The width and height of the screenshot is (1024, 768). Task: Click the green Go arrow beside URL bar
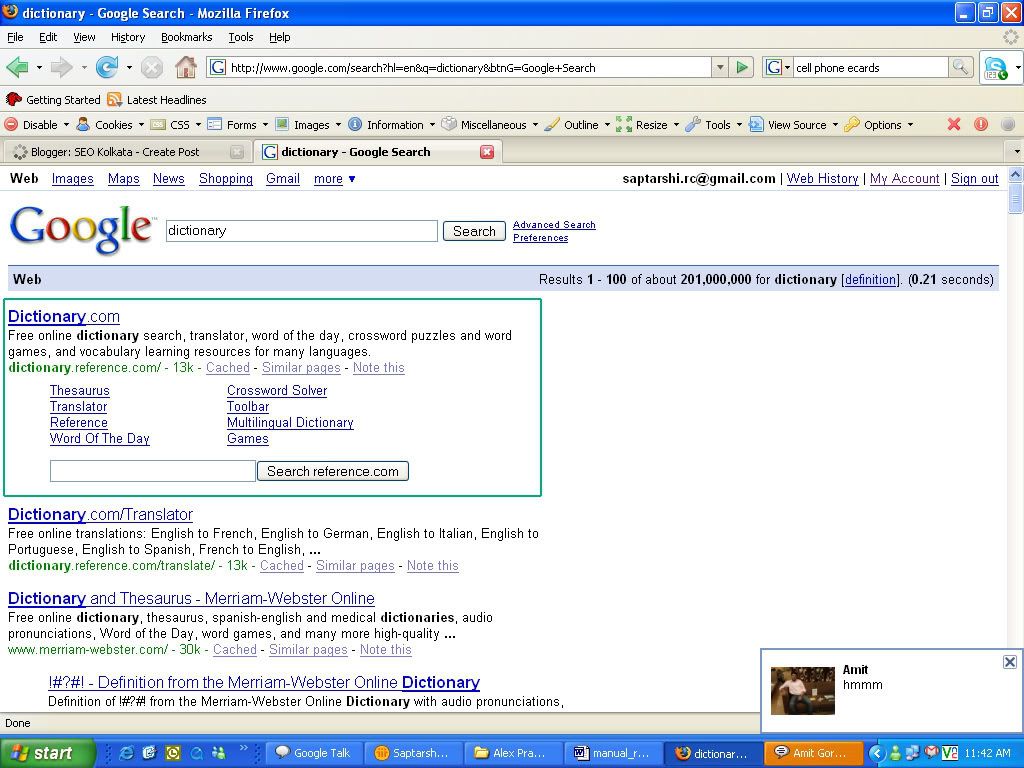tap(742, 68)
